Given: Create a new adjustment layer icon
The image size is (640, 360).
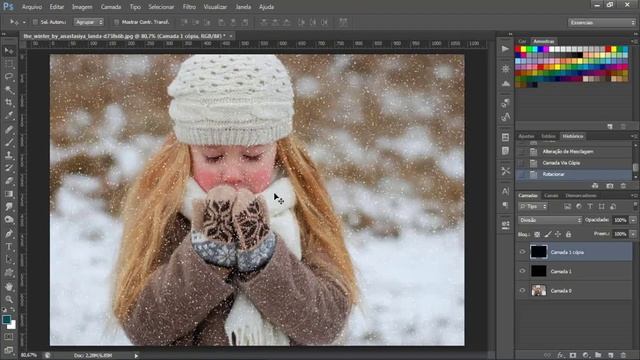Looking at the screenshot, I should (586, 356).
